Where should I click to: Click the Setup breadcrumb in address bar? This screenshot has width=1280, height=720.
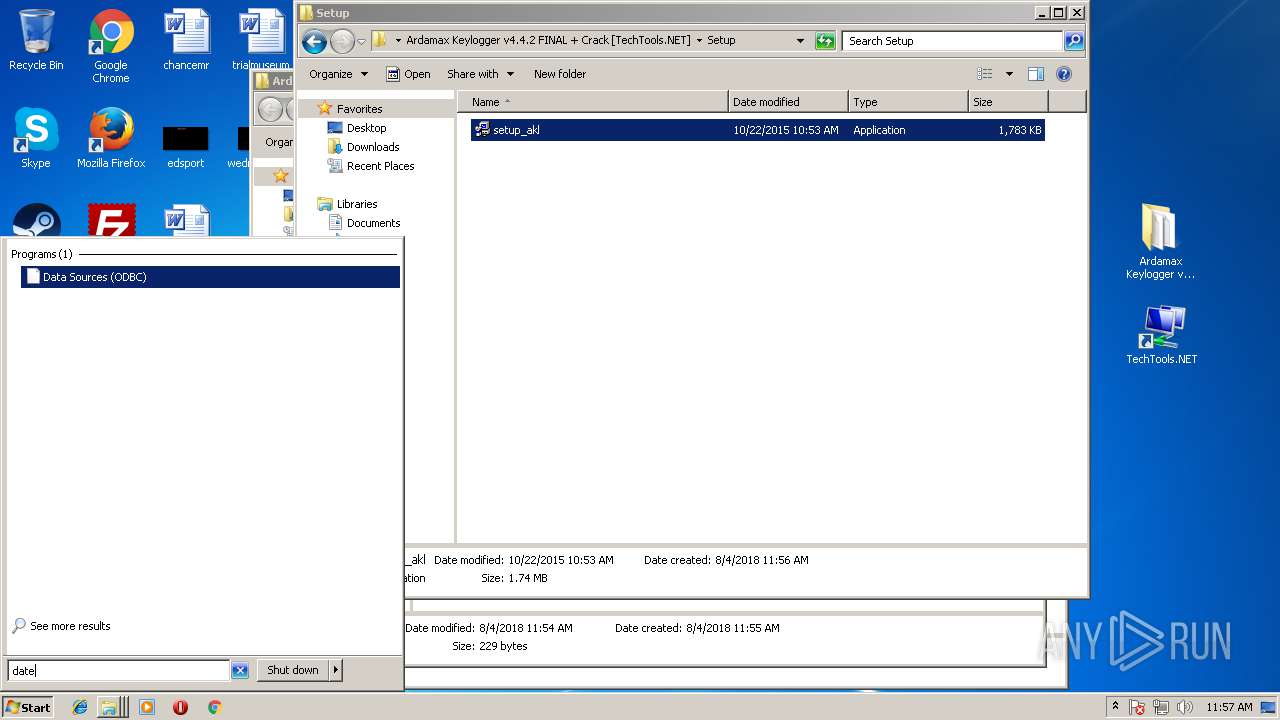(721, 41)
